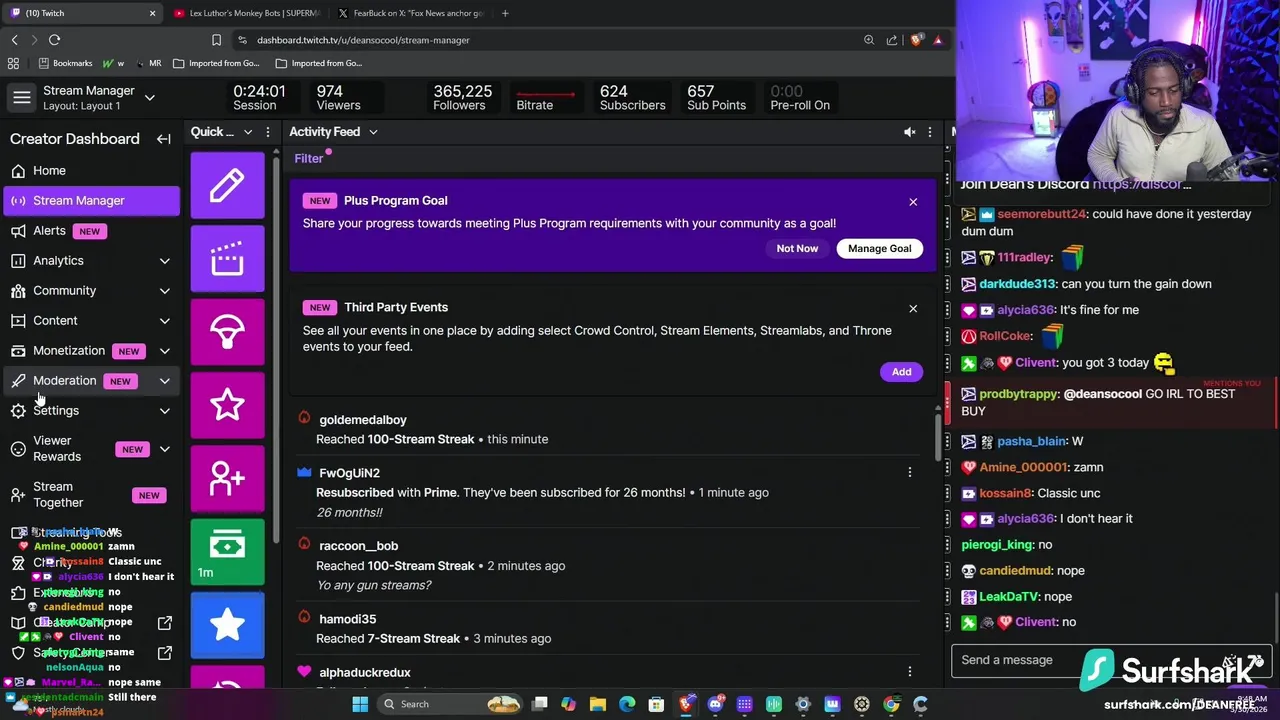Open the Discord link in chat
The height and width of the screenshot is (720, 1280).
pyautogui.click(x=1141, y=184)
